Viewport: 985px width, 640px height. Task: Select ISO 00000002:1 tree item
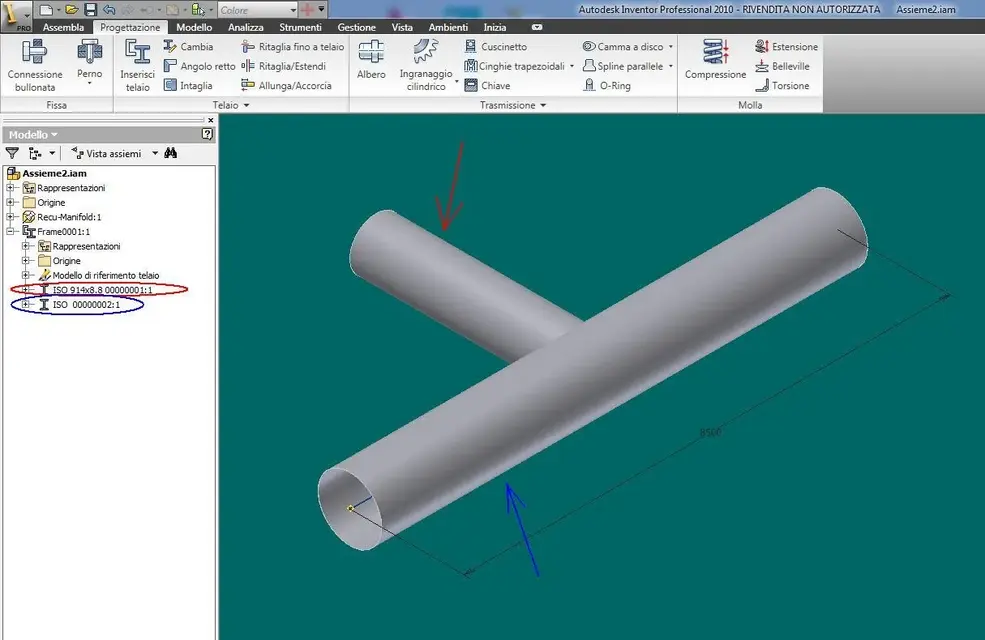[86, 305]
